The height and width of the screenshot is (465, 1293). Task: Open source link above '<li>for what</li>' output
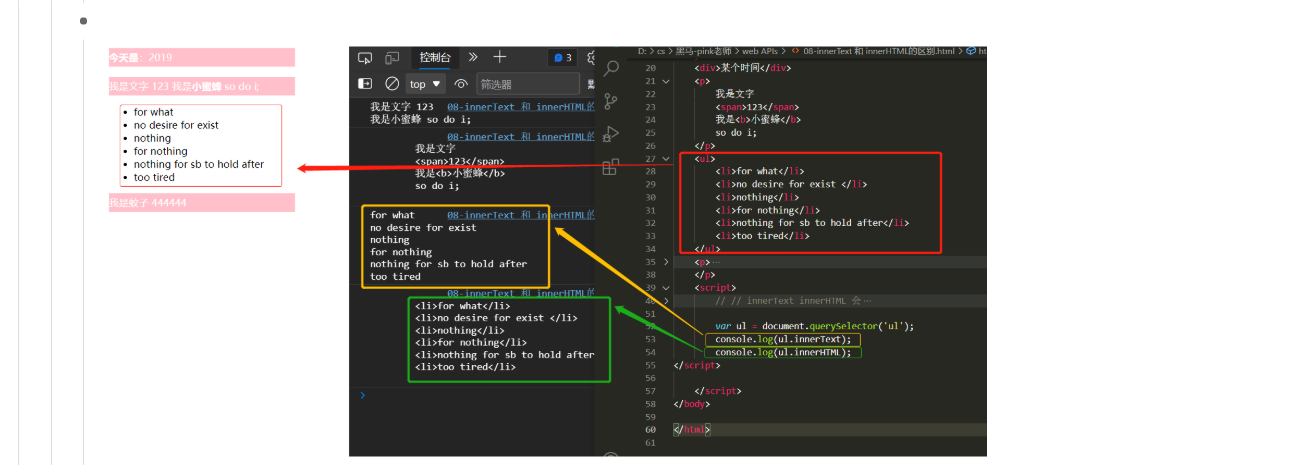pyautogui.click(x=521, y=293)
